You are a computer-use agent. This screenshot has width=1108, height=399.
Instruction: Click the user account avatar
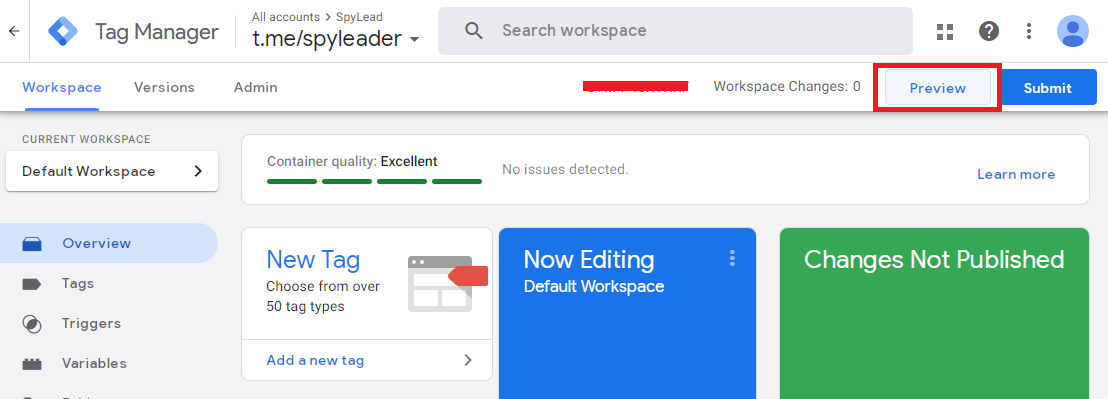1073,31
